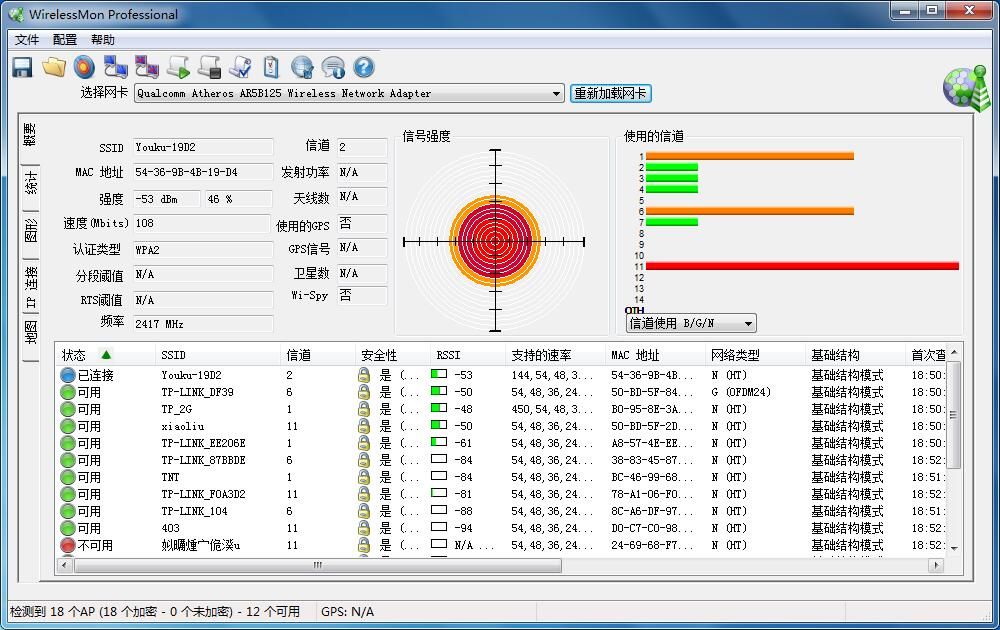Open the 文件 menu
Viewport: 1000px width, 630px height.
tap(27, 40)
